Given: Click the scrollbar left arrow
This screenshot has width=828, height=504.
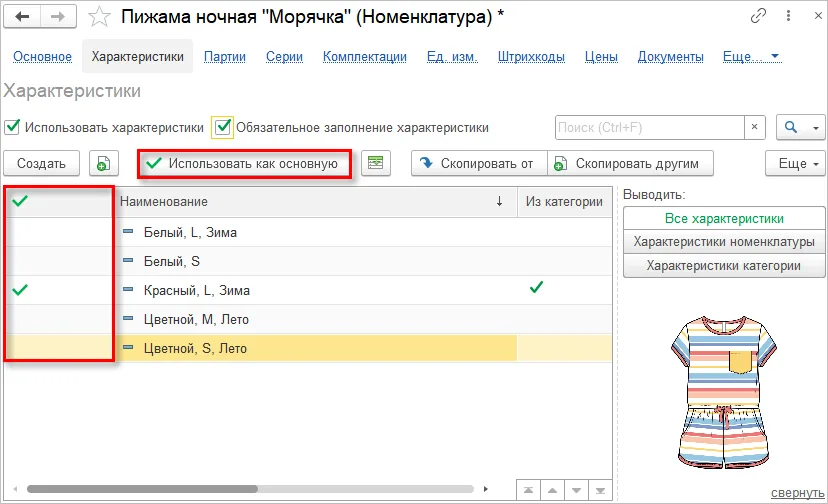Looking at the screenshot, I should [x=15, y=489].
